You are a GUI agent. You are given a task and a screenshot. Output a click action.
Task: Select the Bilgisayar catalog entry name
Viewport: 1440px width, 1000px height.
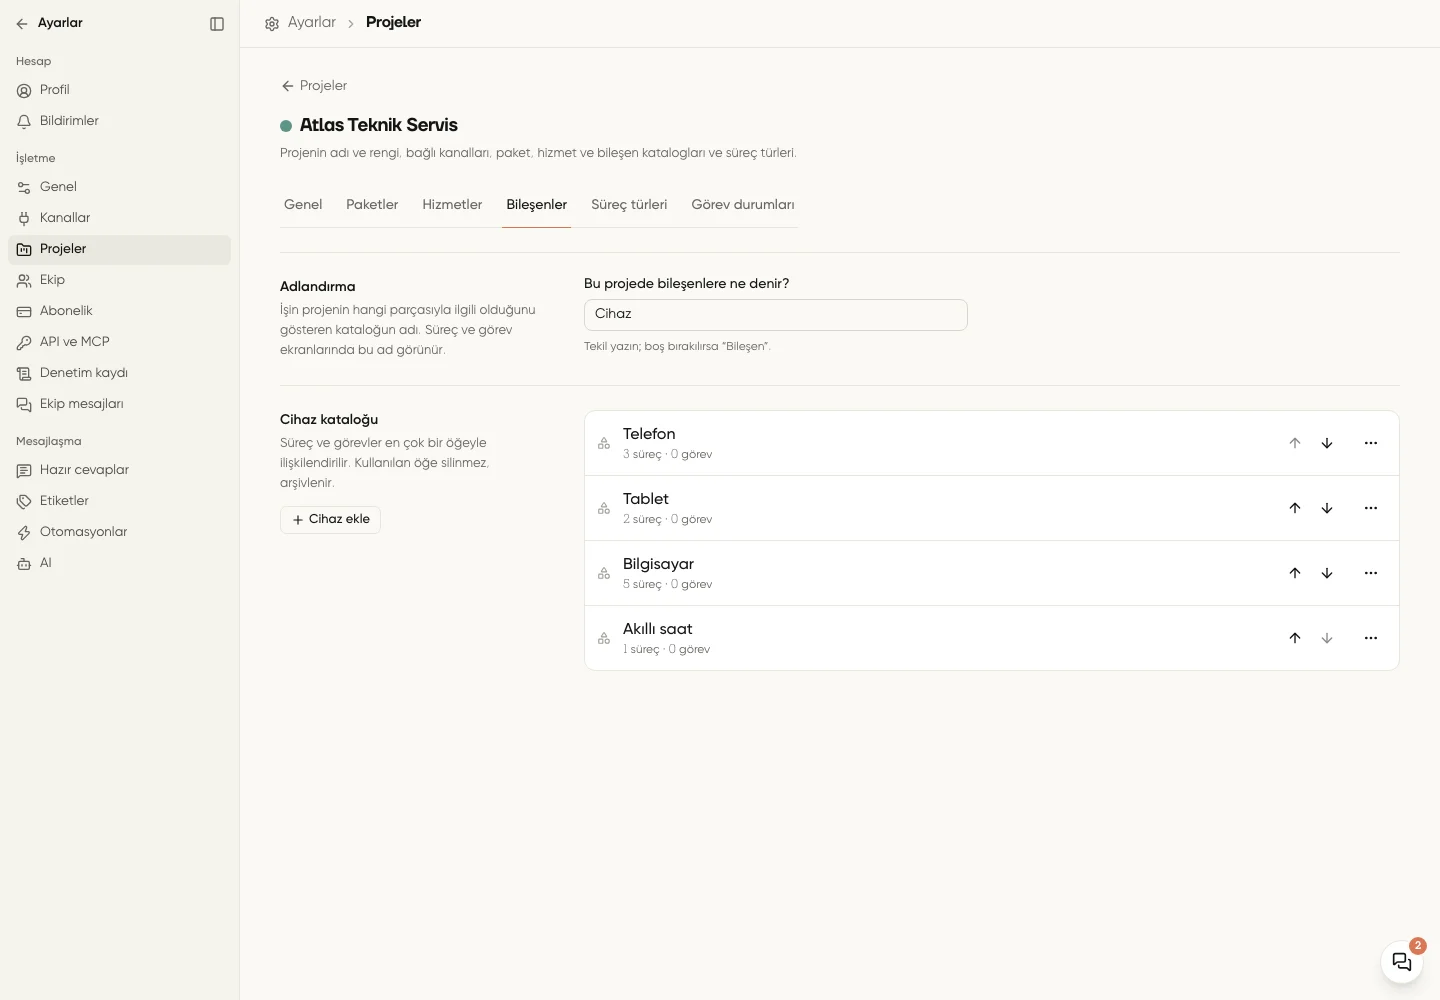point(658,564)
